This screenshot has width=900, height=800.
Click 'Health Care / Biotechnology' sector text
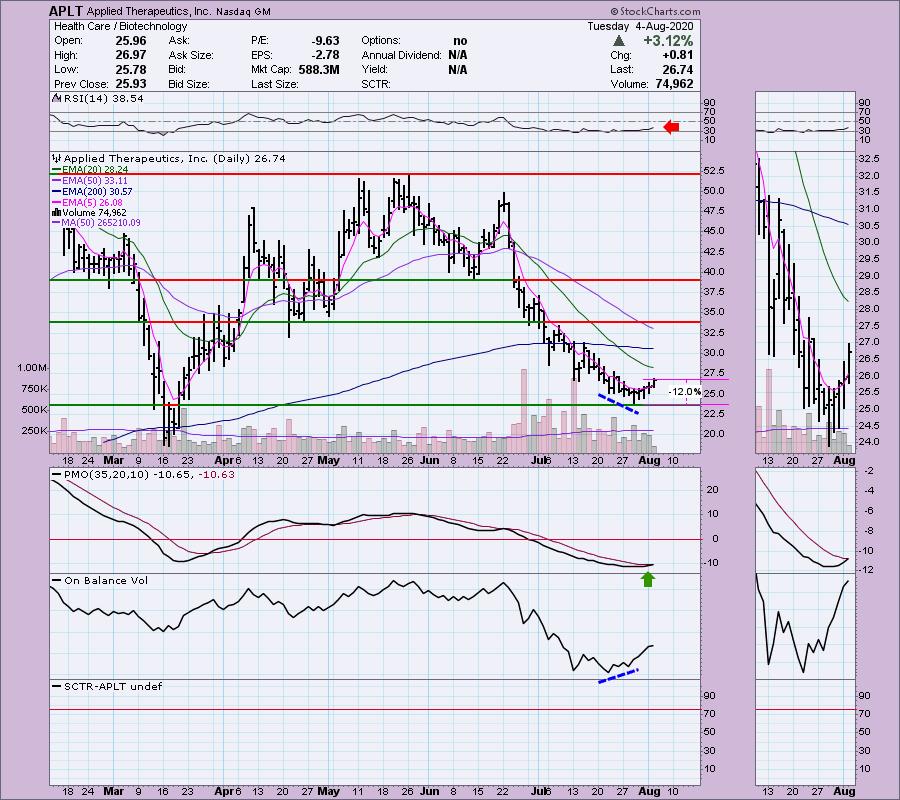(121, 26)
